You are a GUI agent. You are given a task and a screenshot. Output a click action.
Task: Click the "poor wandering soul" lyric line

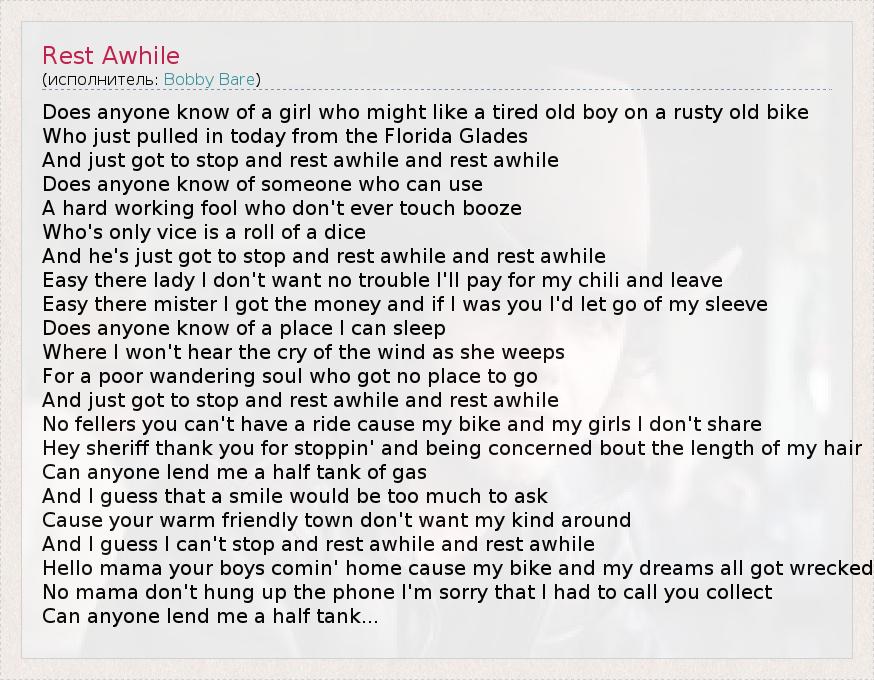[290, 376]
